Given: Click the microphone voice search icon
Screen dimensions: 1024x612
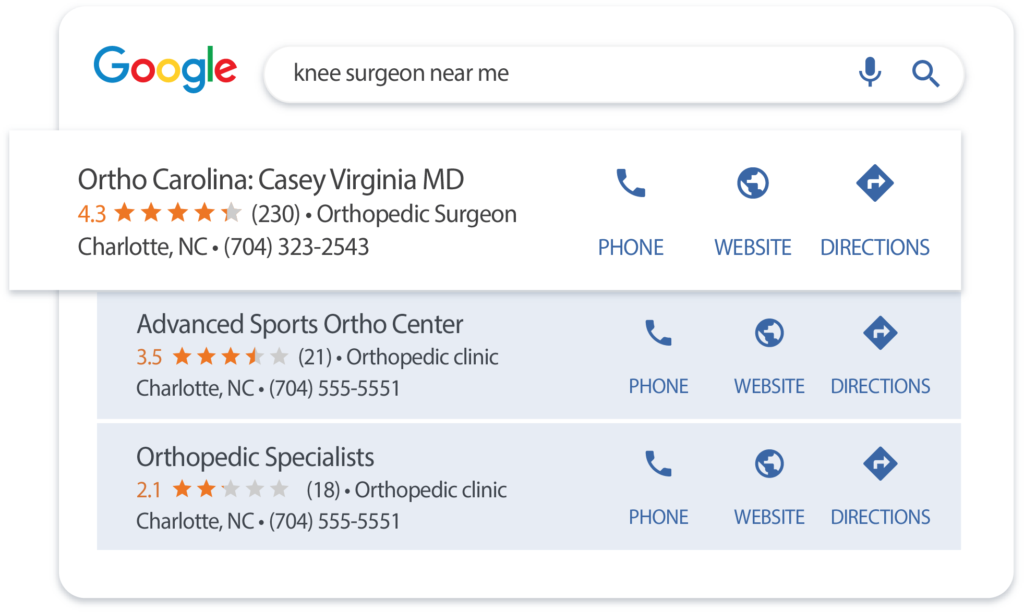Looking at the screenshot, I should click(x=870, y=72).
